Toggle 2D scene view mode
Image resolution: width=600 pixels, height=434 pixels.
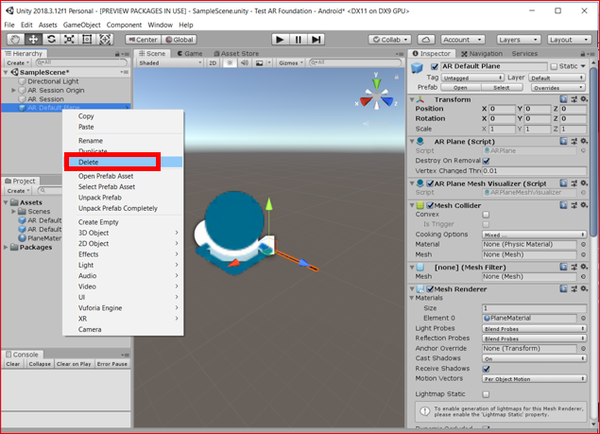213,63
